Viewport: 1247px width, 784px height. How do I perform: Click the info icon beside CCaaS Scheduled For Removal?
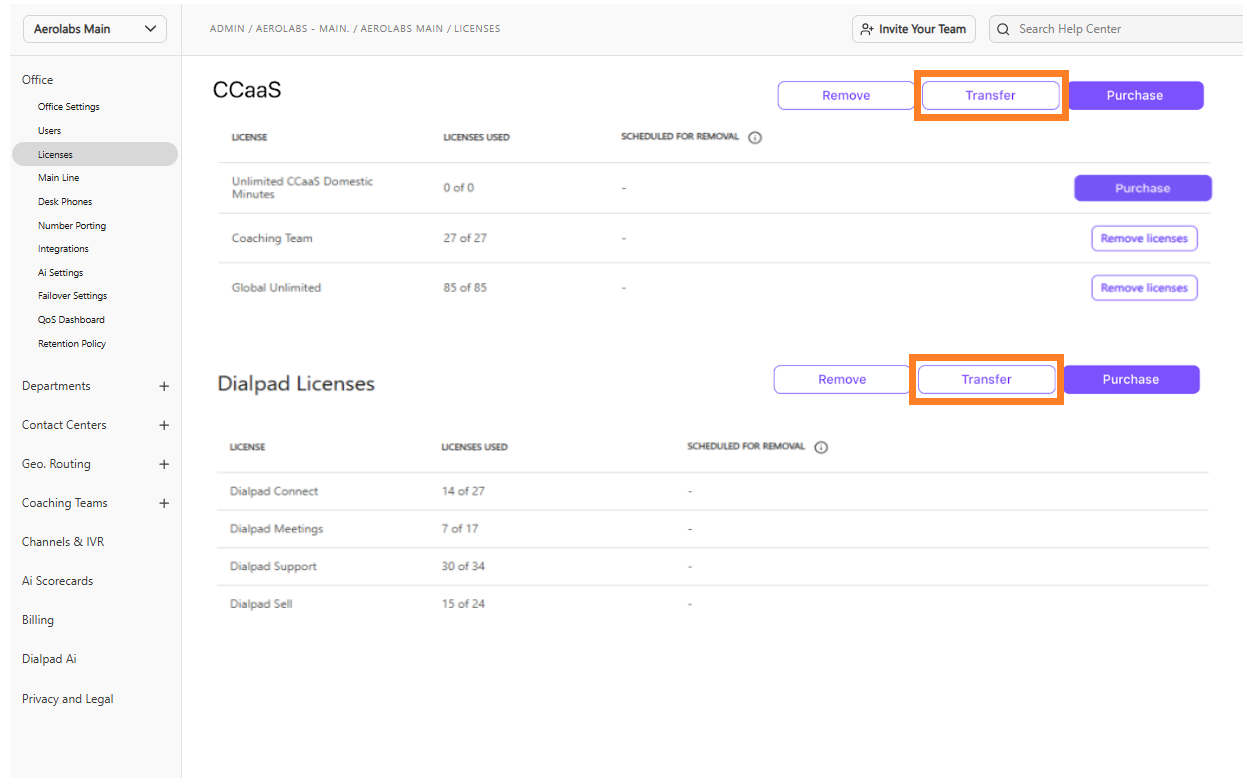point(755,138)
